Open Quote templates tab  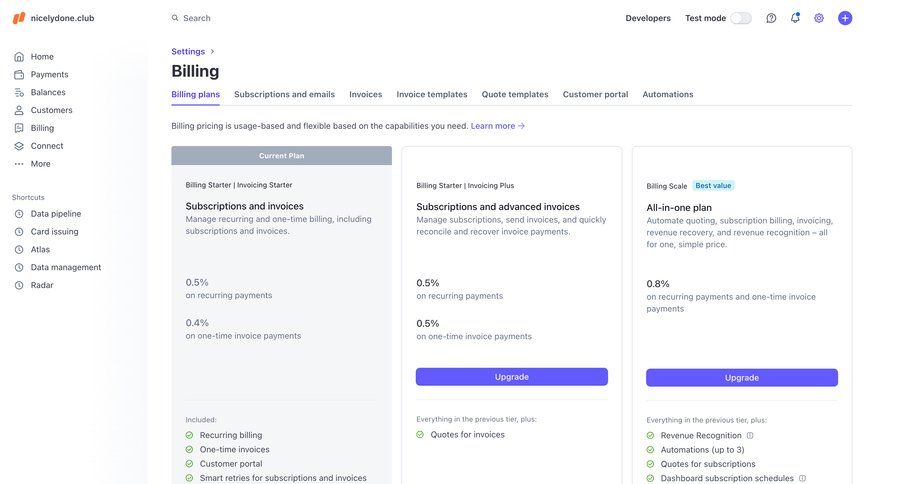coord(515,94)
